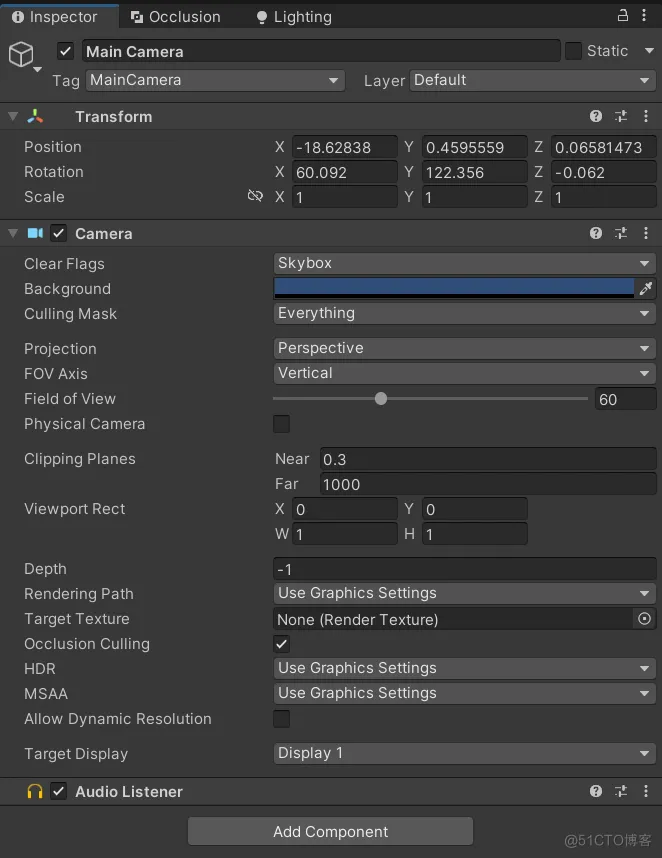Click the Background color swatch
The image size is (662, 858).
454,288
